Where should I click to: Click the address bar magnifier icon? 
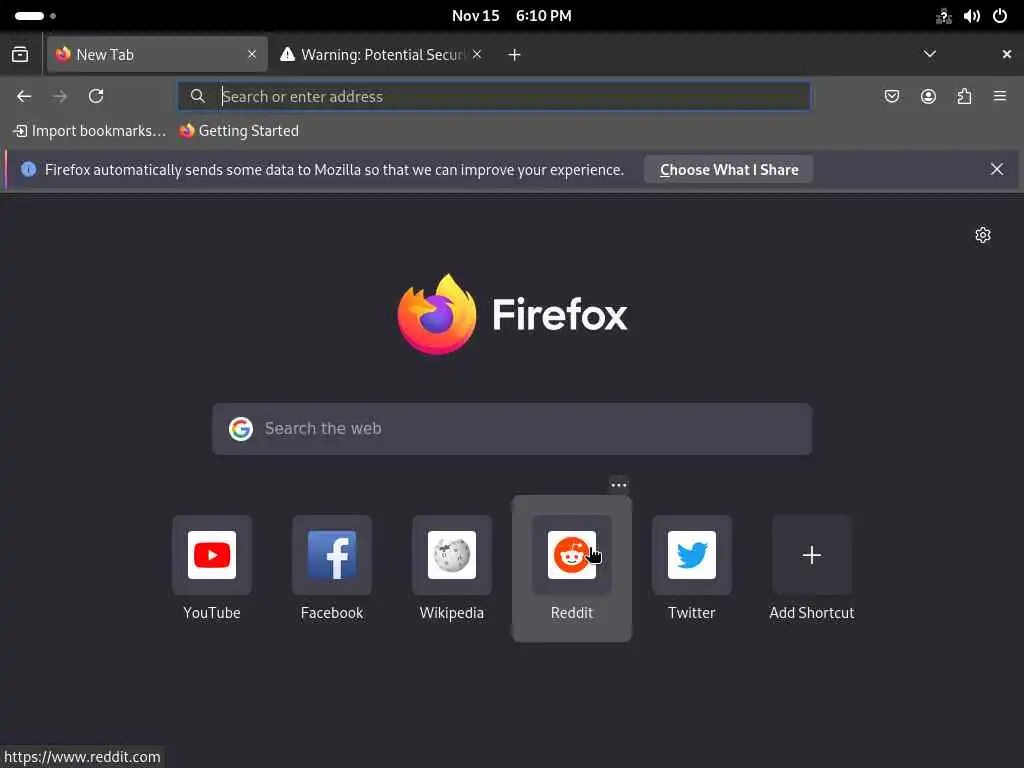(198, 97)
